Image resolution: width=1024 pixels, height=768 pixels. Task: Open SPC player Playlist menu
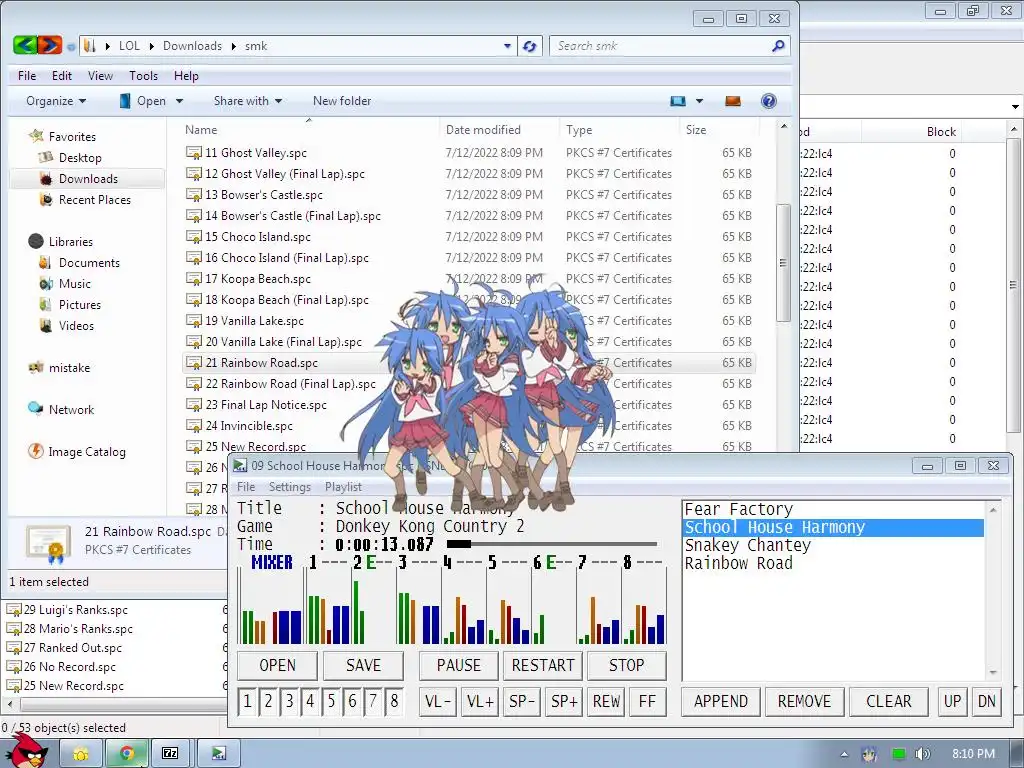tap(344, 487)
